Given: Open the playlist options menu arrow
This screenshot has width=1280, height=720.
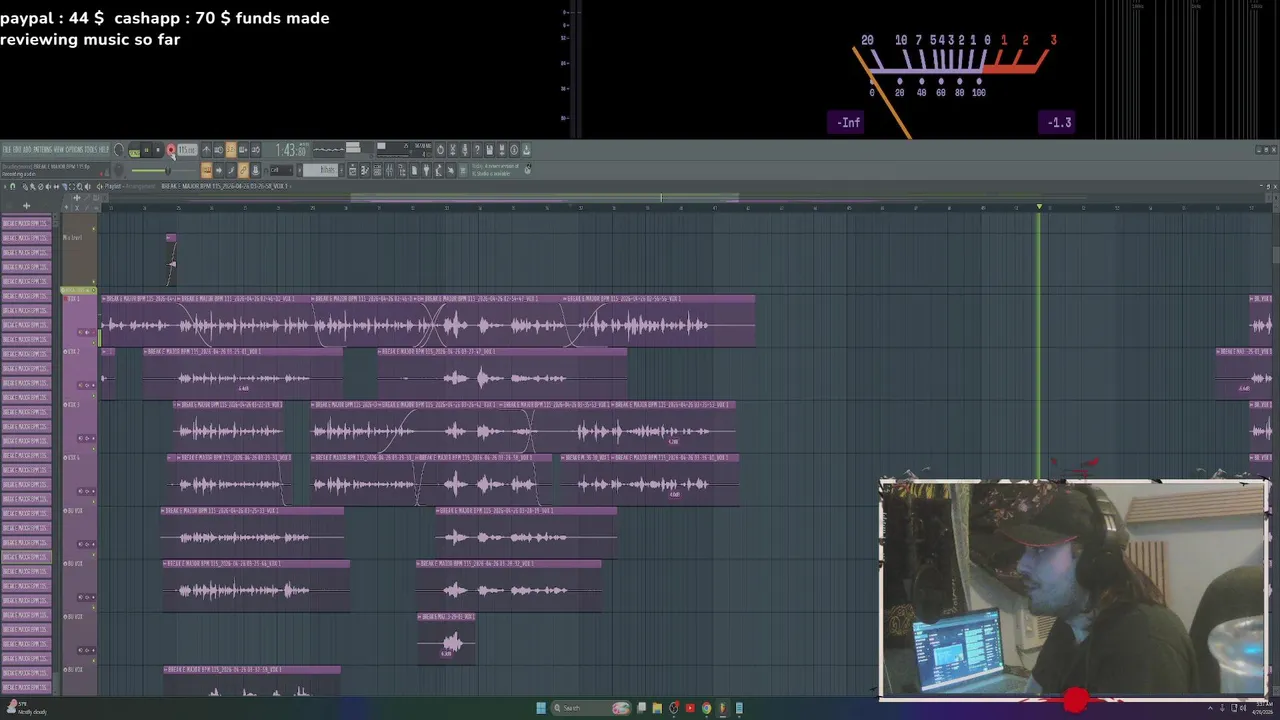Looking at the screenshot, I should (5, 186).
